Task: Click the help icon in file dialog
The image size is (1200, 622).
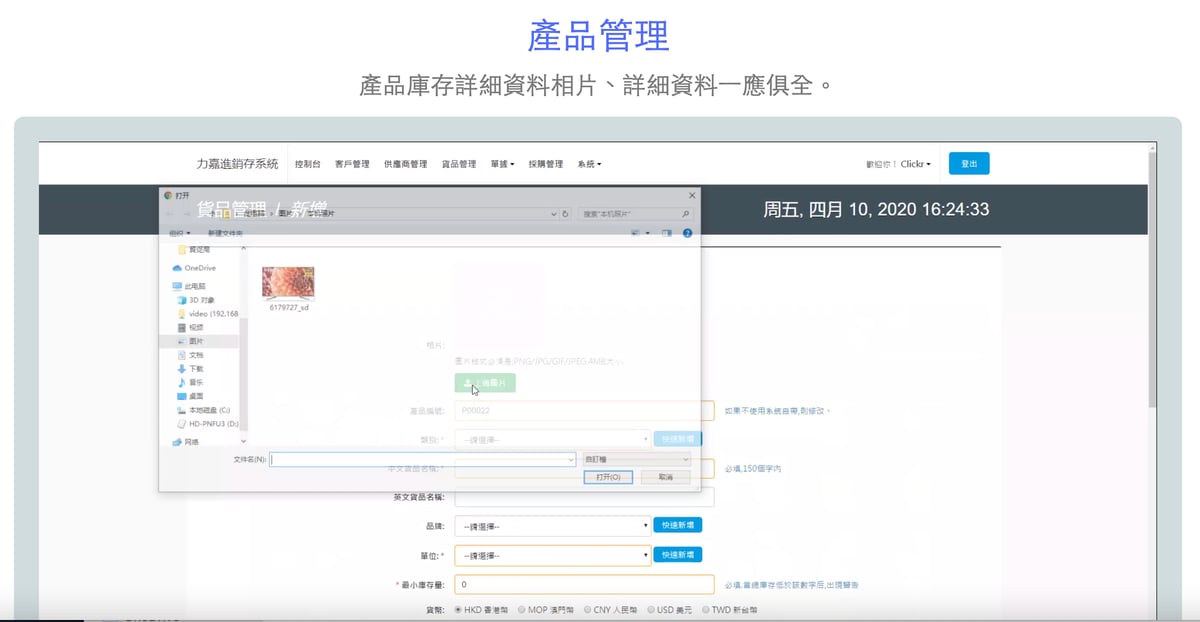Action: click(x=687, y=233)
